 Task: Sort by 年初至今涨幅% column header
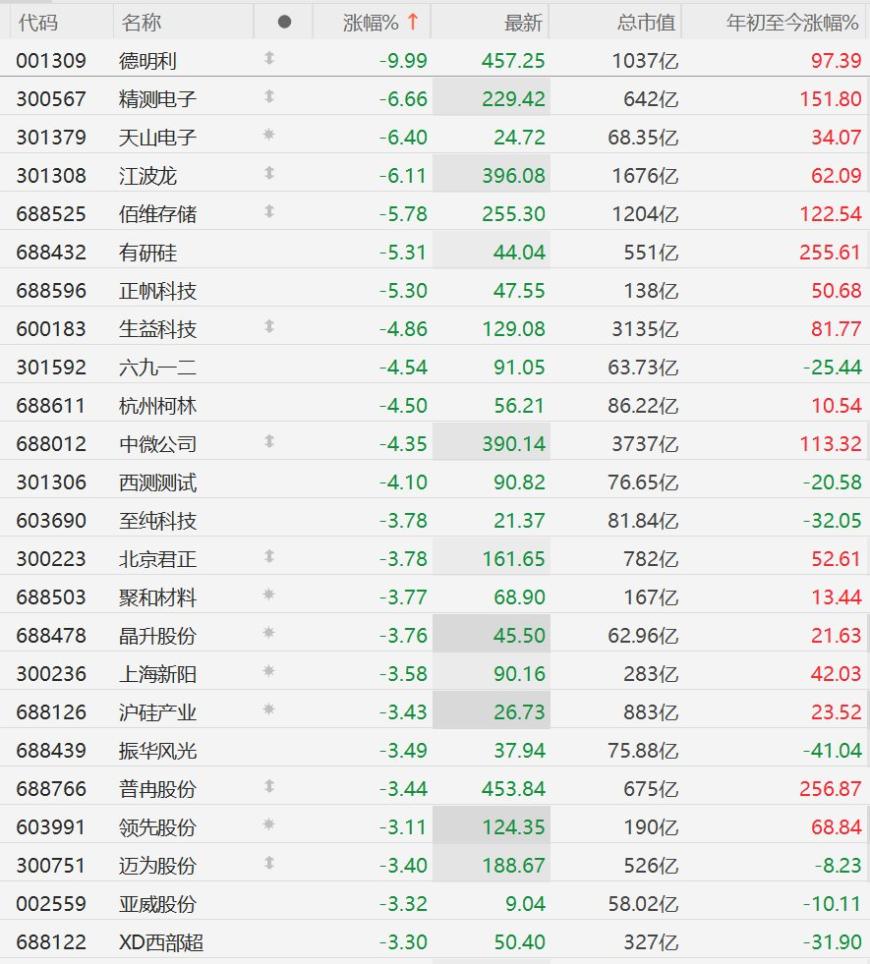point(792,23)
